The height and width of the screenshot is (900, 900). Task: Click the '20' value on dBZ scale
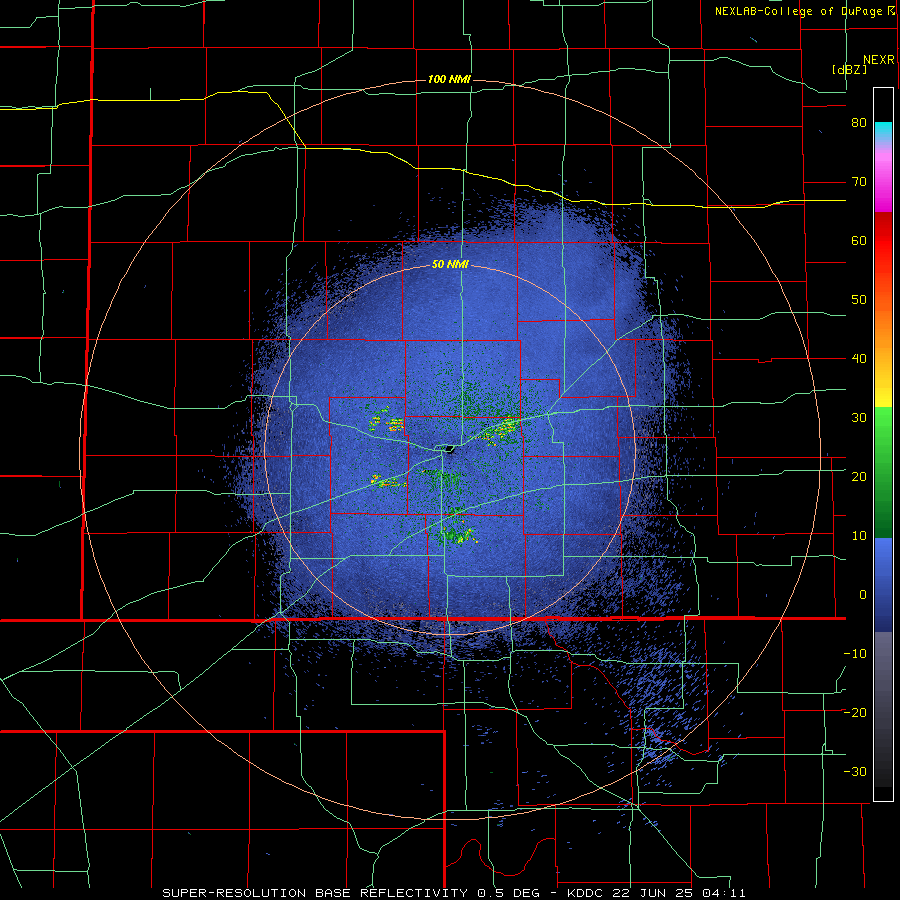click(x=859, y=476)
